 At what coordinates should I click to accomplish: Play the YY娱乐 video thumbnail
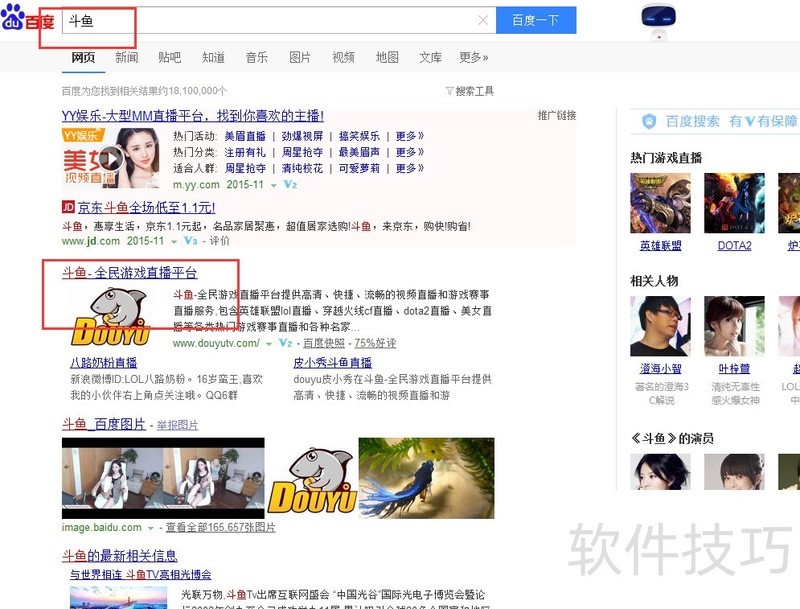click(111, 158)
